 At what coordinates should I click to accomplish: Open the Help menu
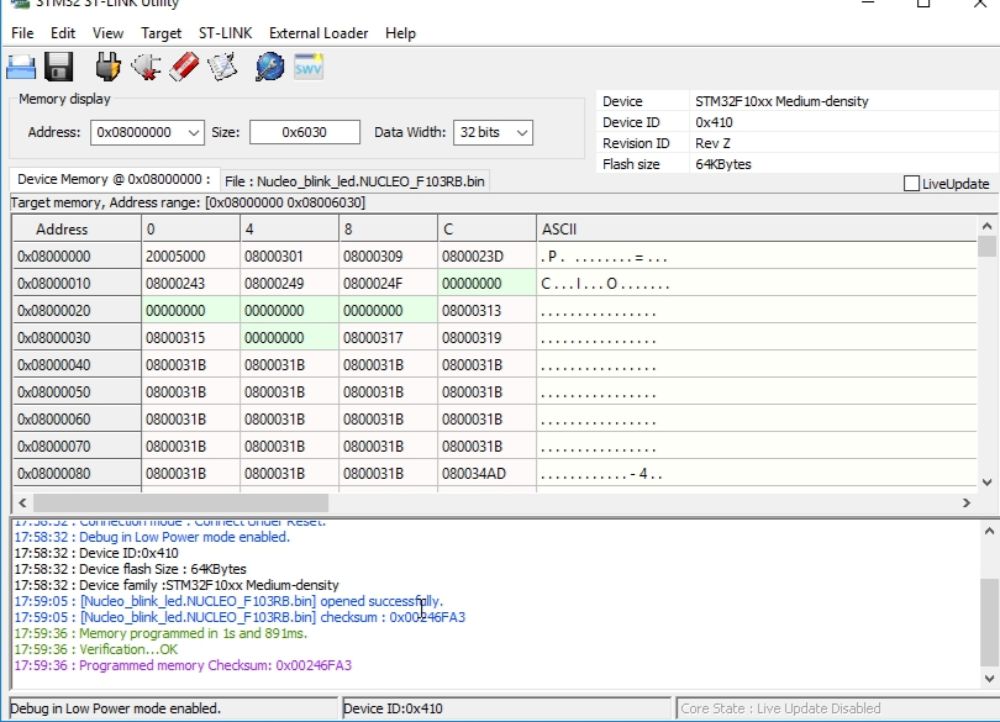coord(401,33)
